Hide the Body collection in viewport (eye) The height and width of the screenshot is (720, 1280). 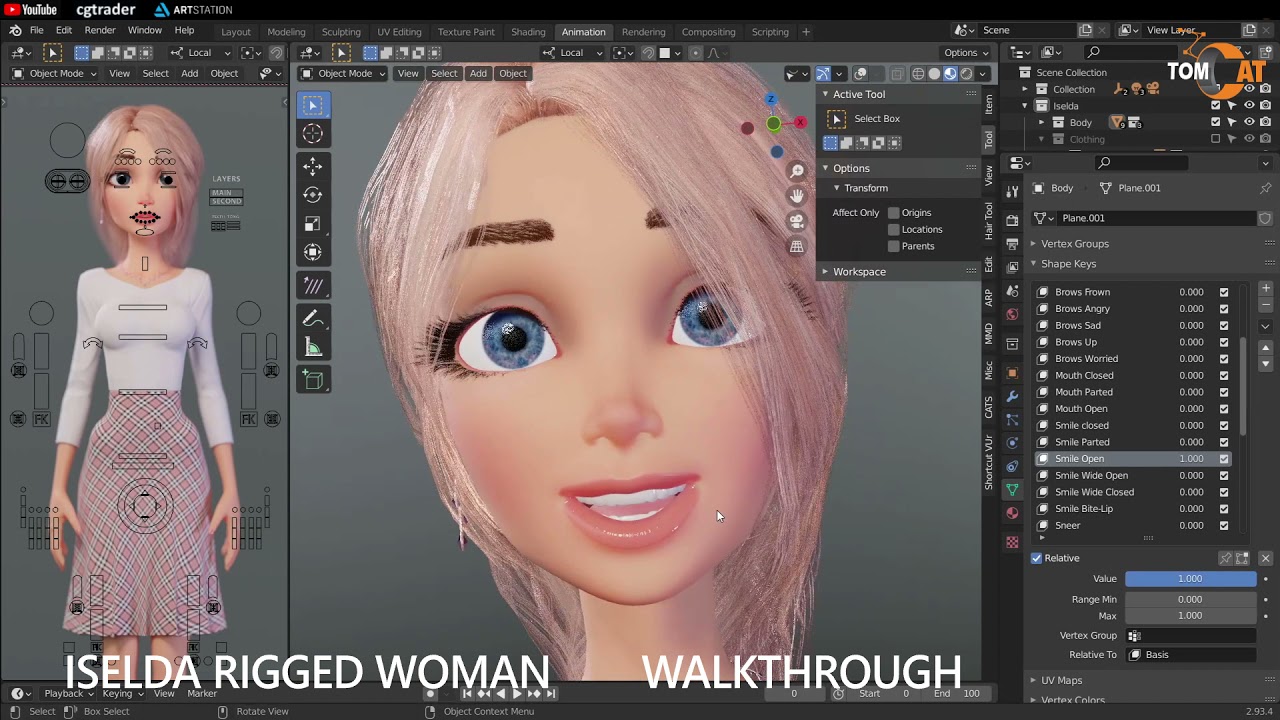[x=1249, y=122]
